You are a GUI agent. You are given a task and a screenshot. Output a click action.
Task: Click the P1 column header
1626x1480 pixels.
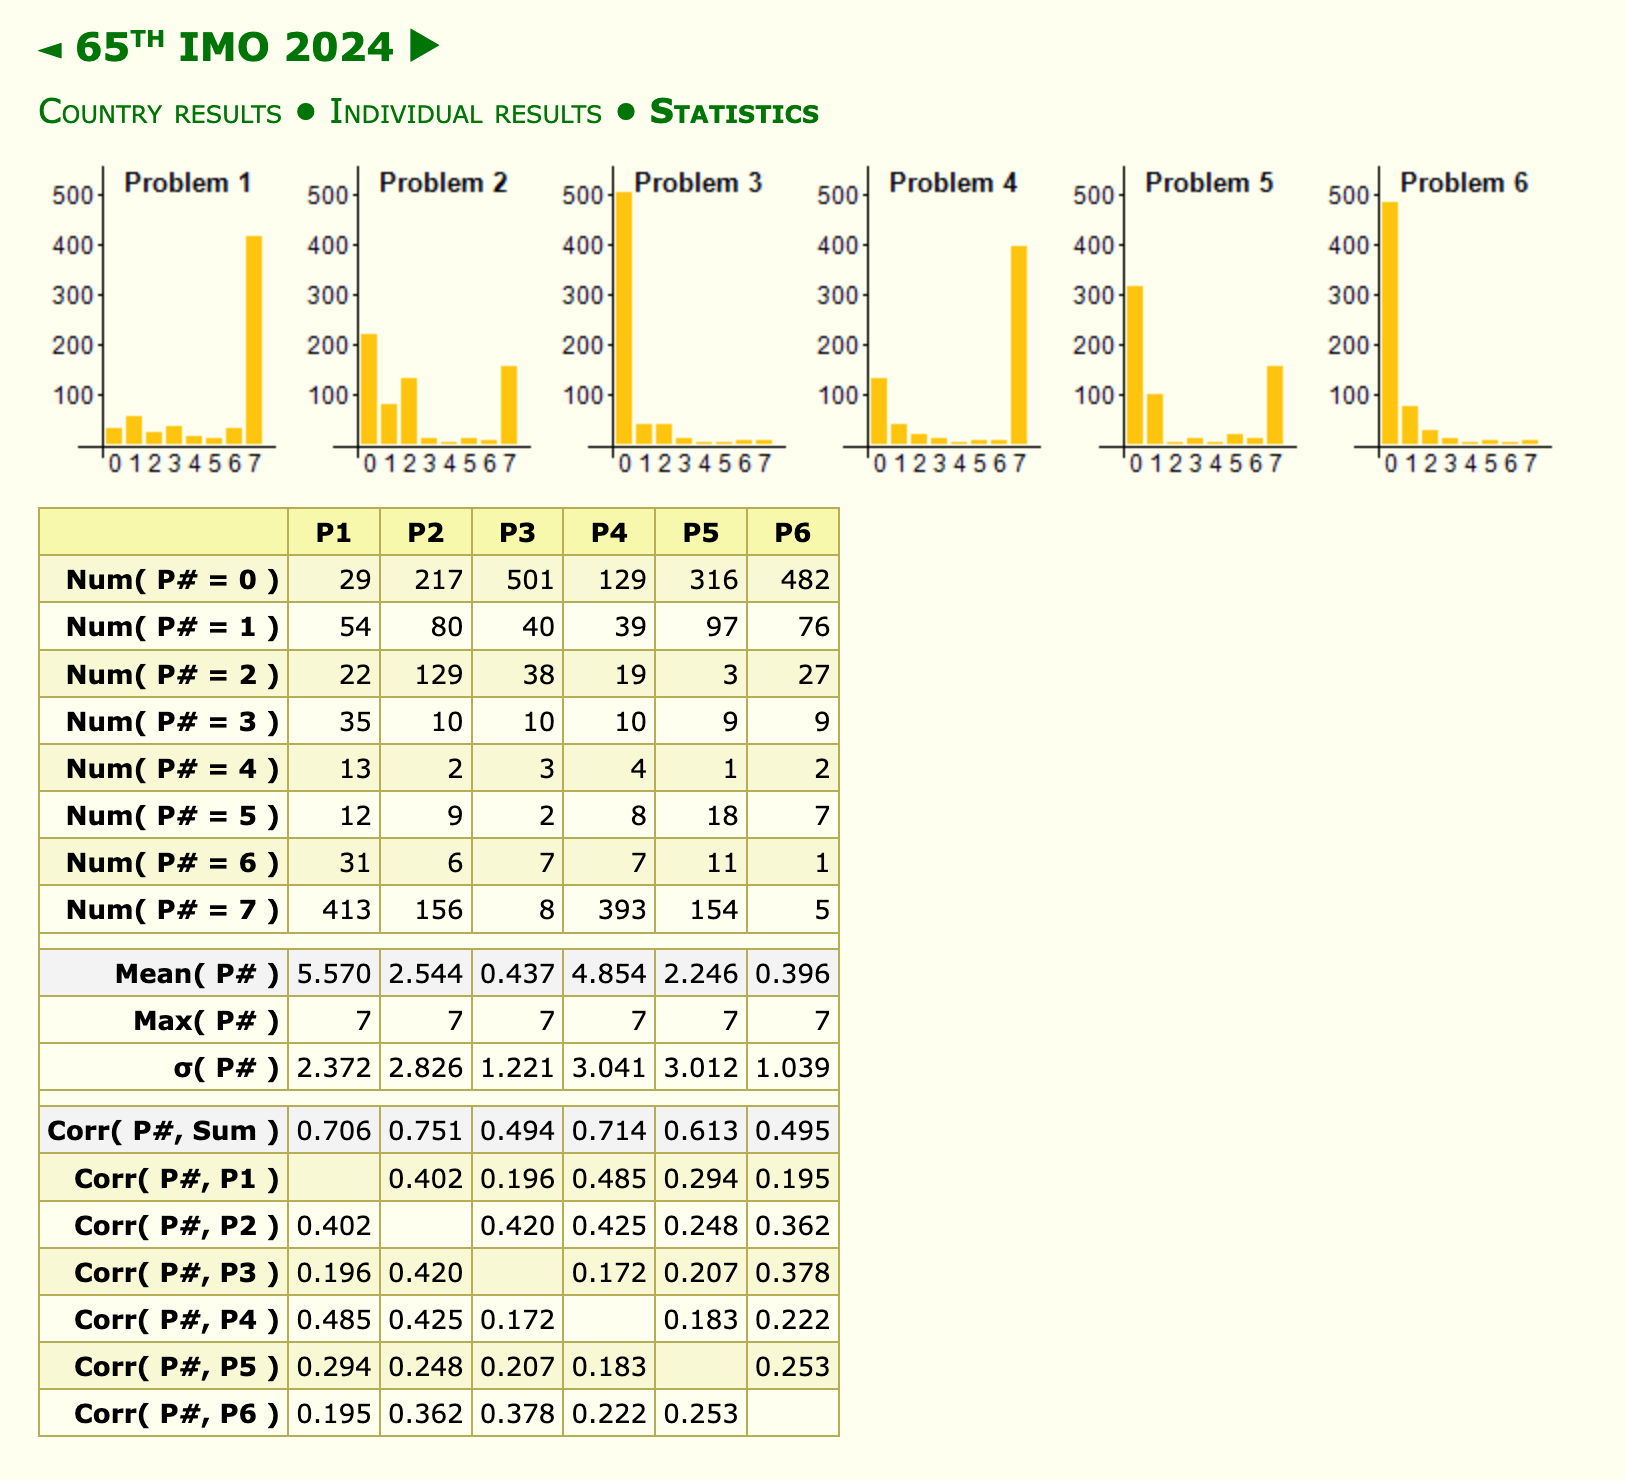click(333, 533)
